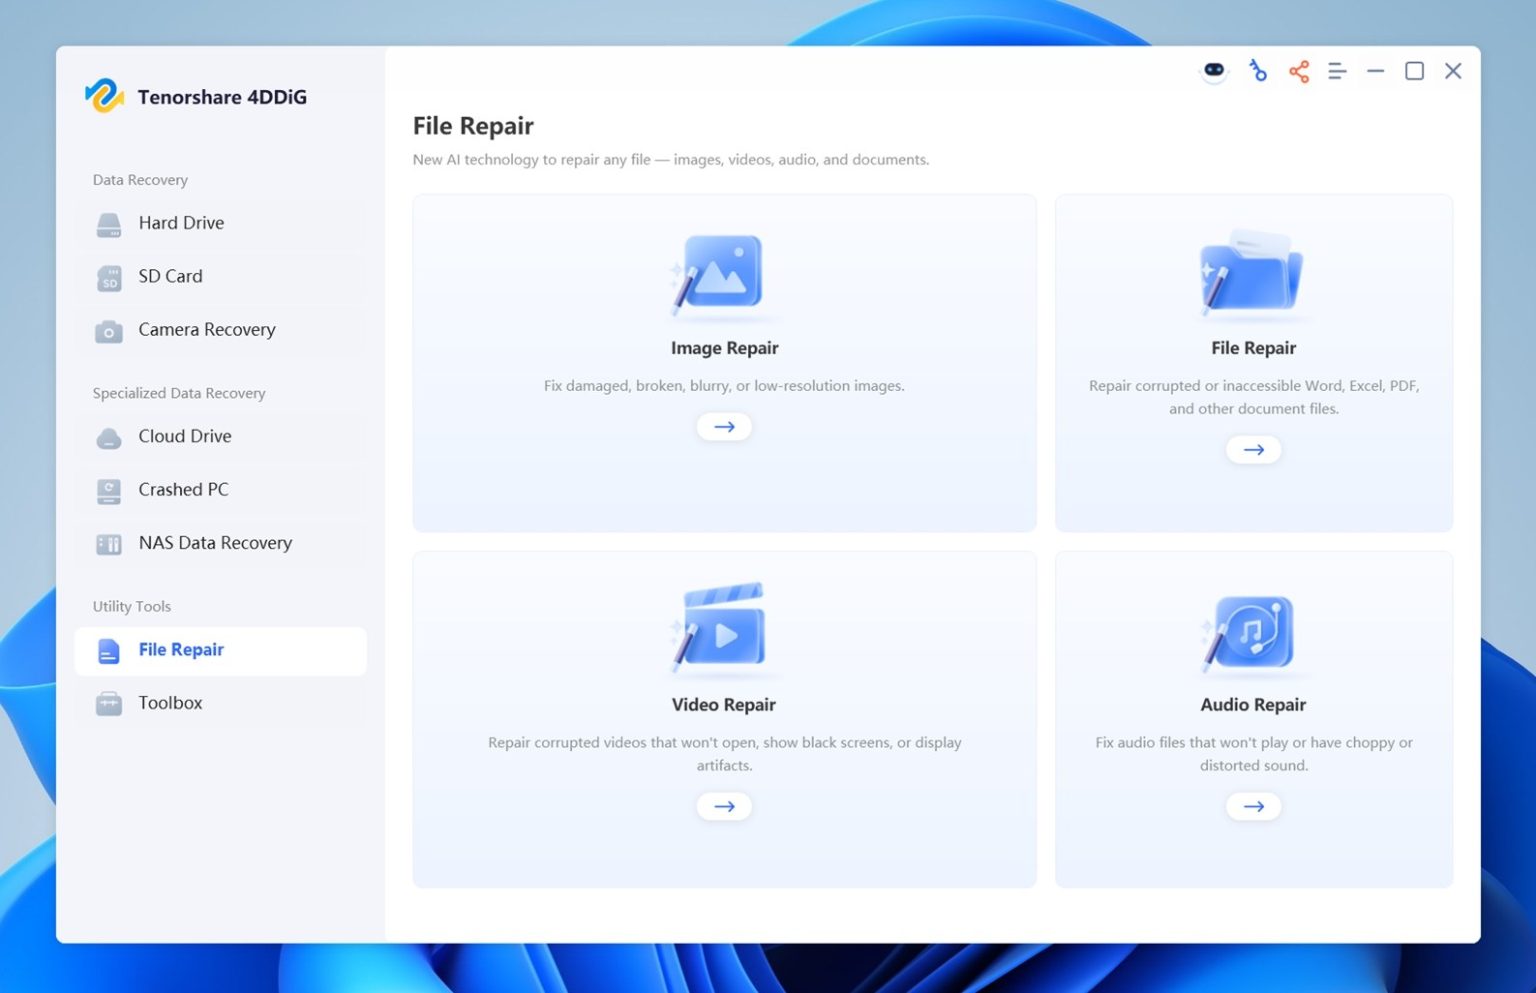Click the Camera Recovery camera icon
Screen dimensions: 1536x993
(109, 331)
